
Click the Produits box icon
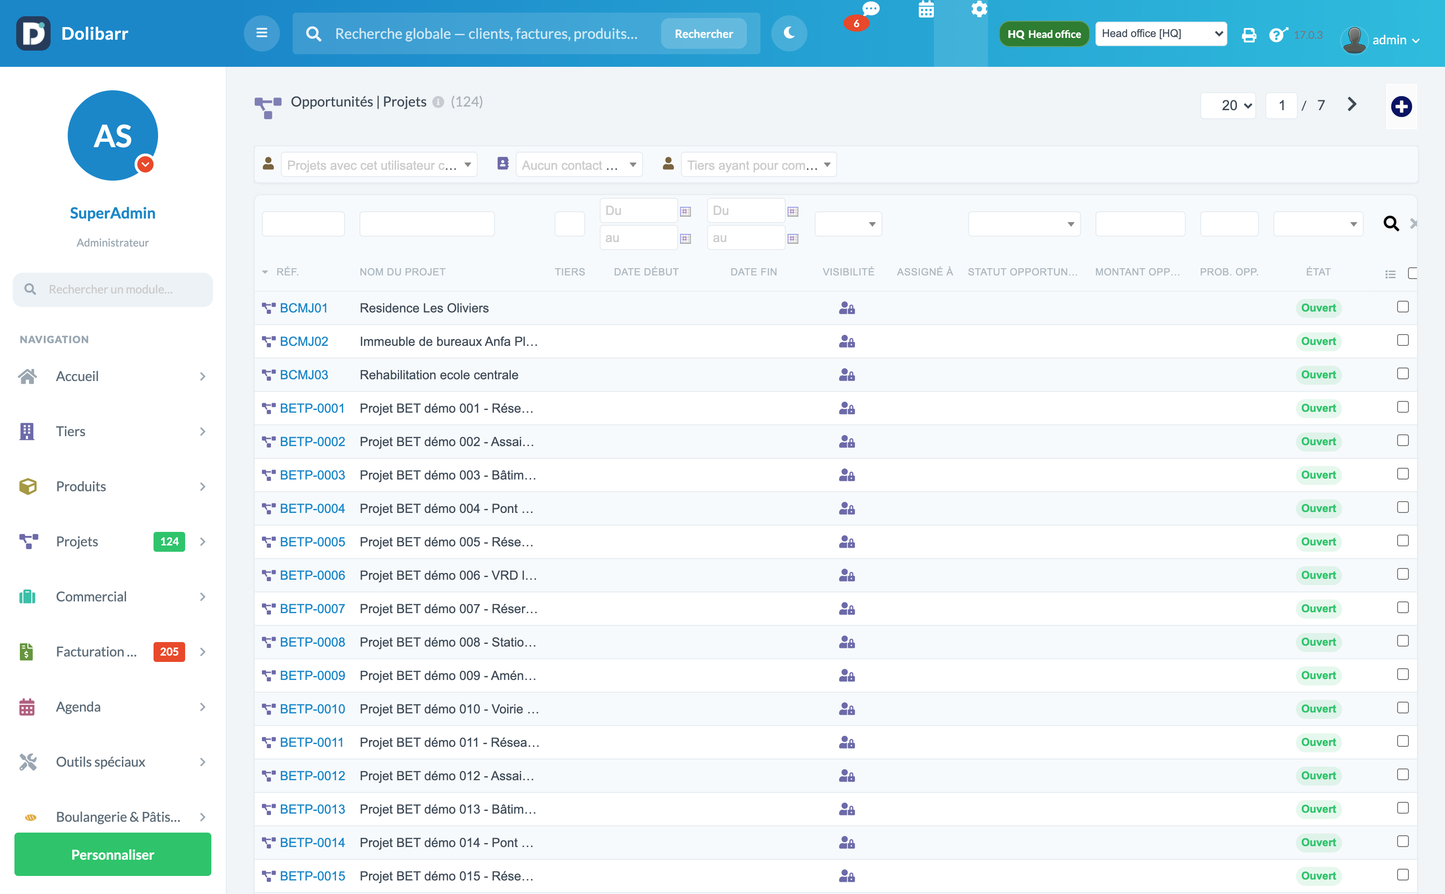pyautogui.click(x=28, y=486)
